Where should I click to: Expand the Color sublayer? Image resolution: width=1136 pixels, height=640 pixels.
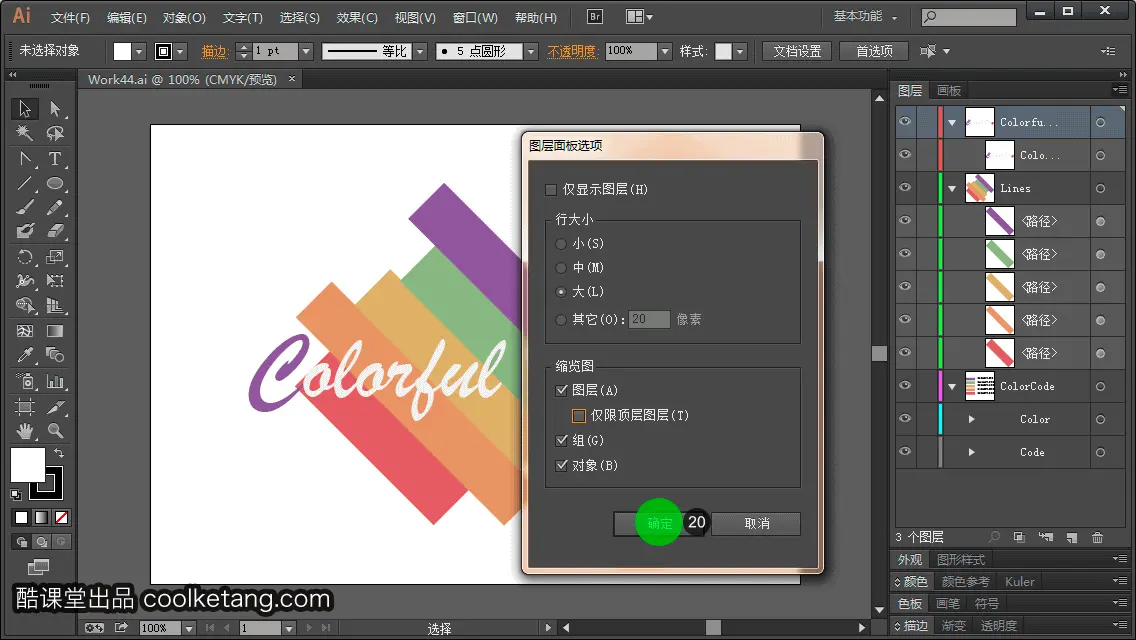(972, 419)
